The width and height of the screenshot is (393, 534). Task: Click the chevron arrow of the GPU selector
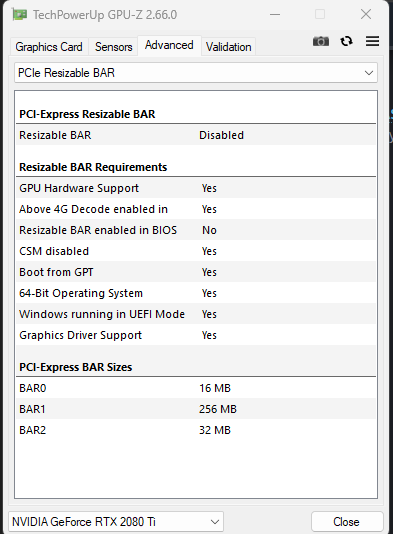215,522
